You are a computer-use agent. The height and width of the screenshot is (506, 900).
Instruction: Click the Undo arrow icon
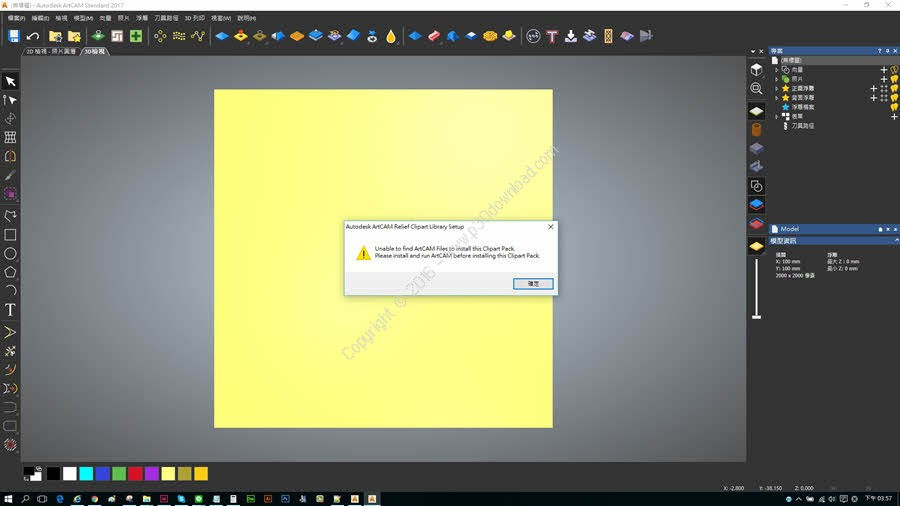pyautogui.click(x=33, y=36)
